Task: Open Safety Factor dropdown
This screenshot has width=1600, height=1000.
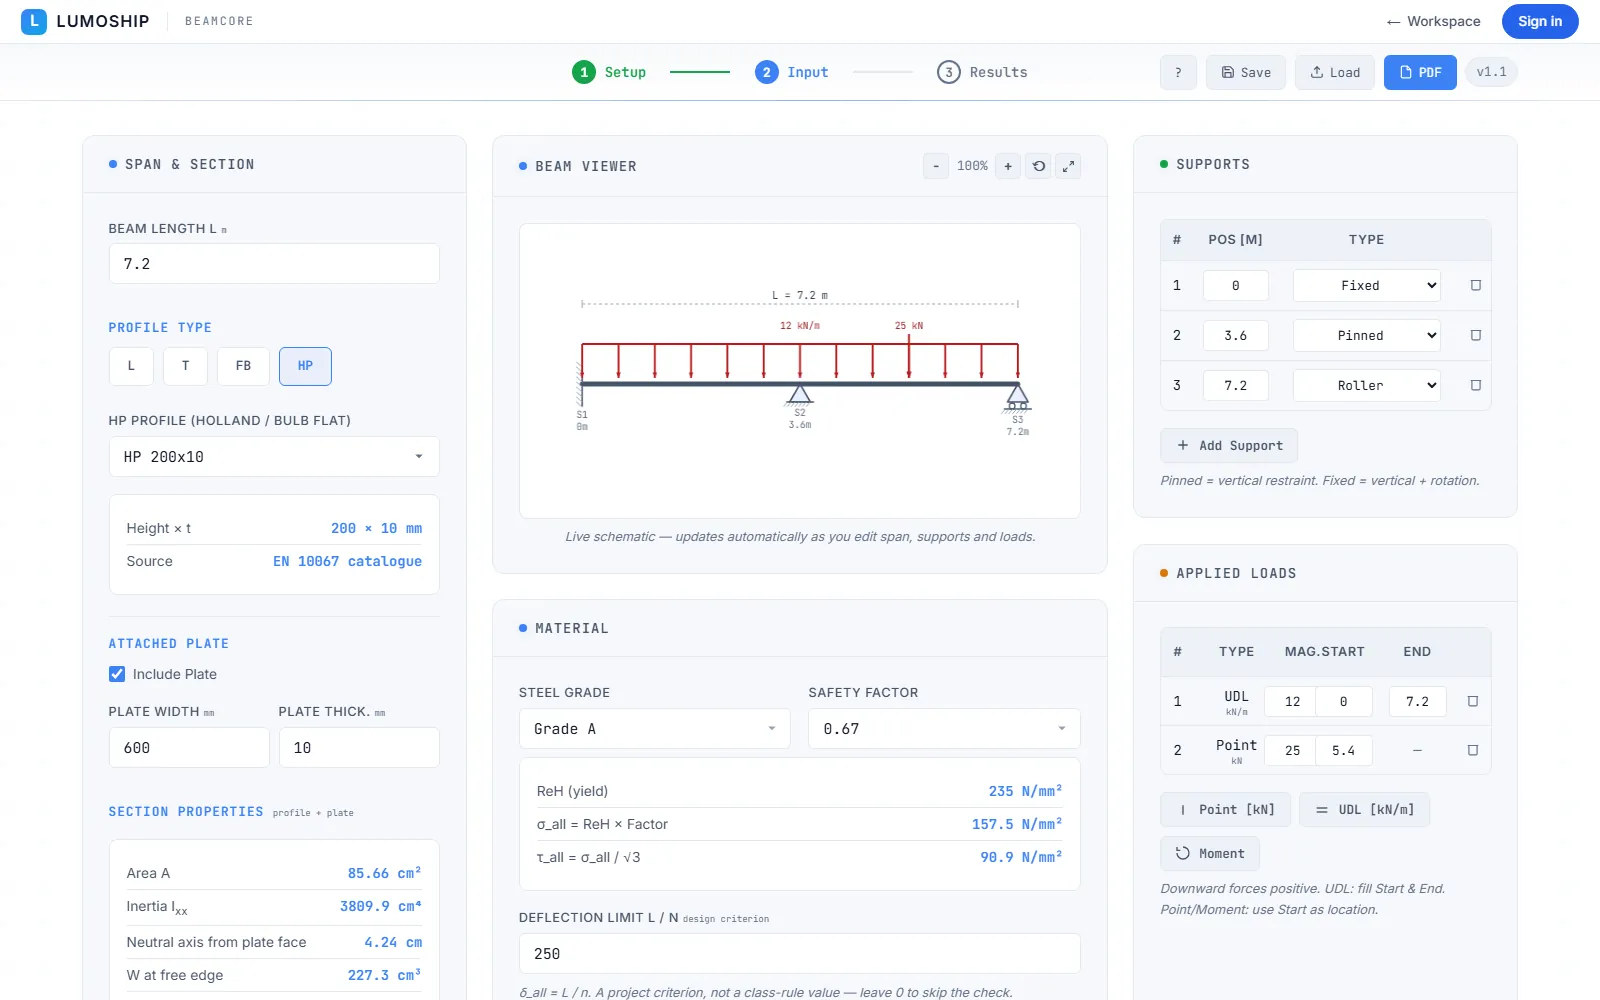Action: coord(944,729)
